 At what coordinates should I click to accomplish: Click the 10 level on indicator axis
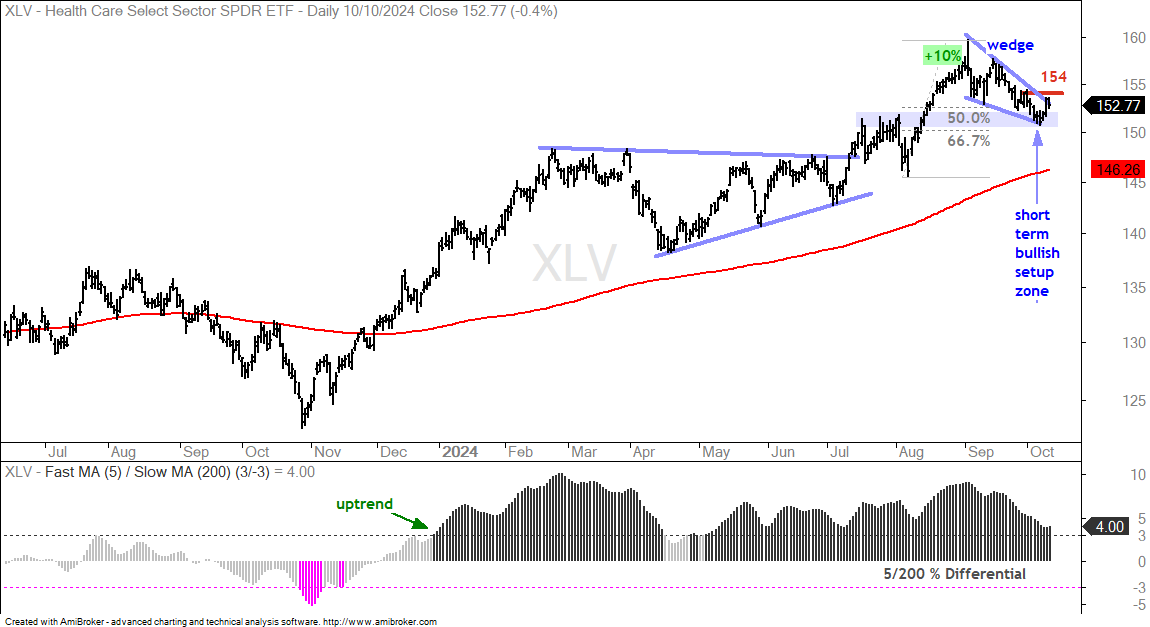[1138, 475]
